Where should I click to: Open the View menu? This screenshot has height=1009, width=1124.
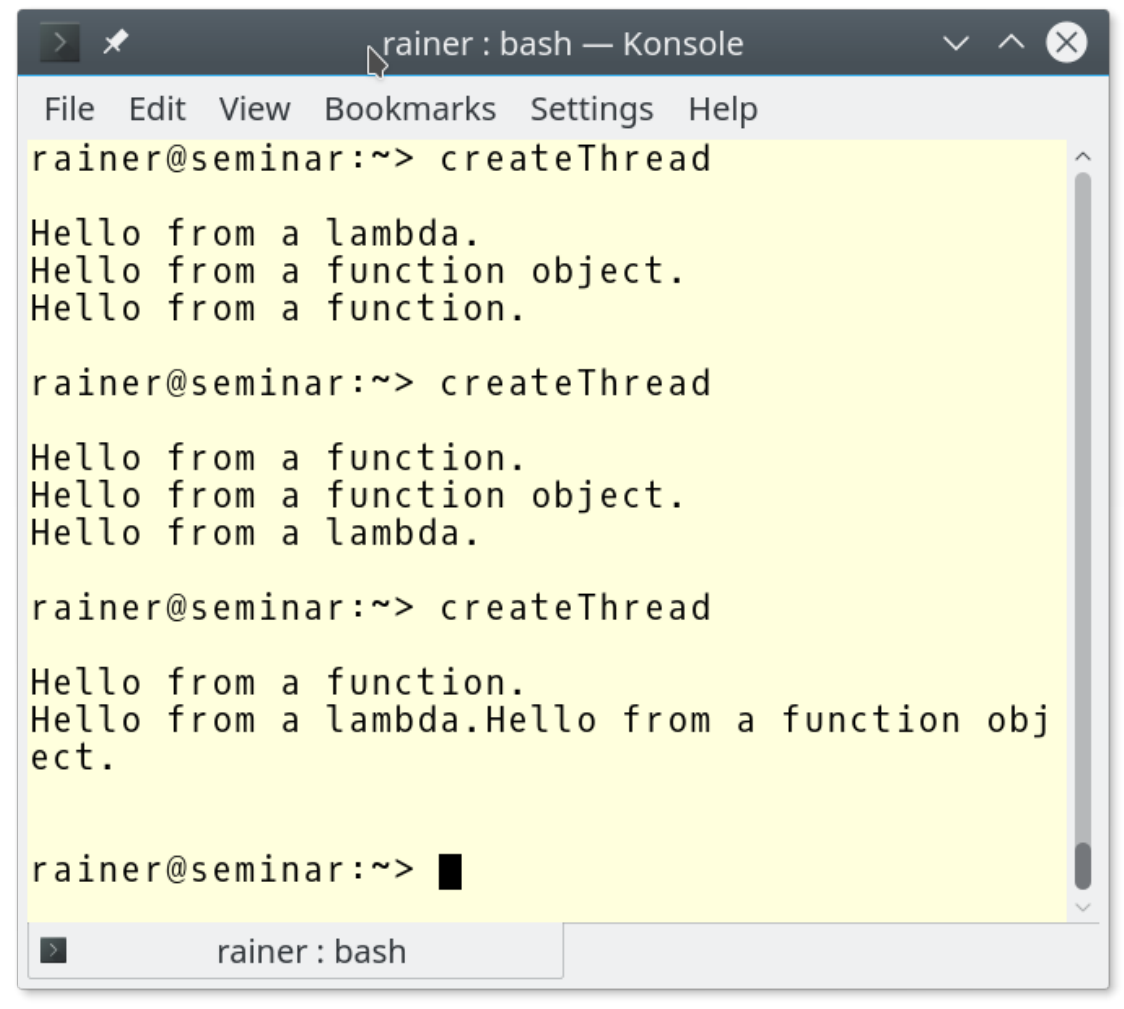pyautogui.click(x=254, y=109)
